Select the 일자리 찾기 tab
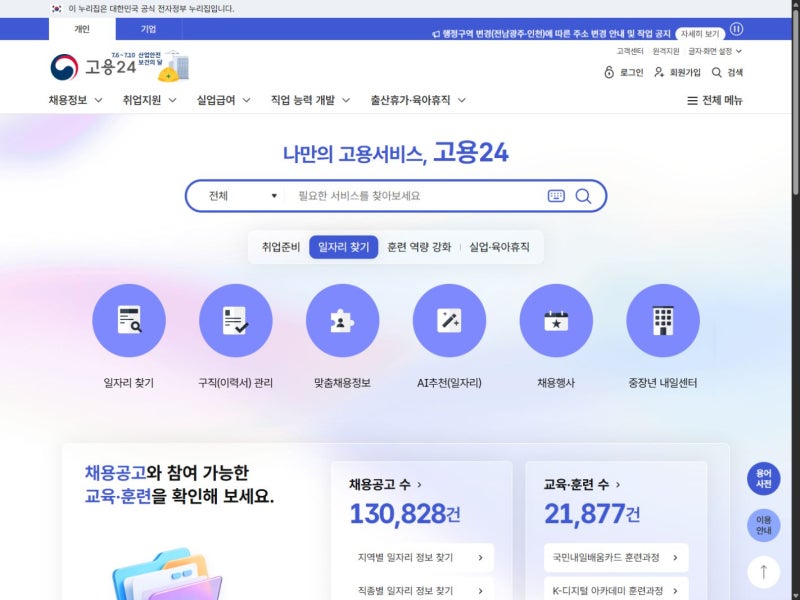800x600 pixels. [x=343, y=247]
